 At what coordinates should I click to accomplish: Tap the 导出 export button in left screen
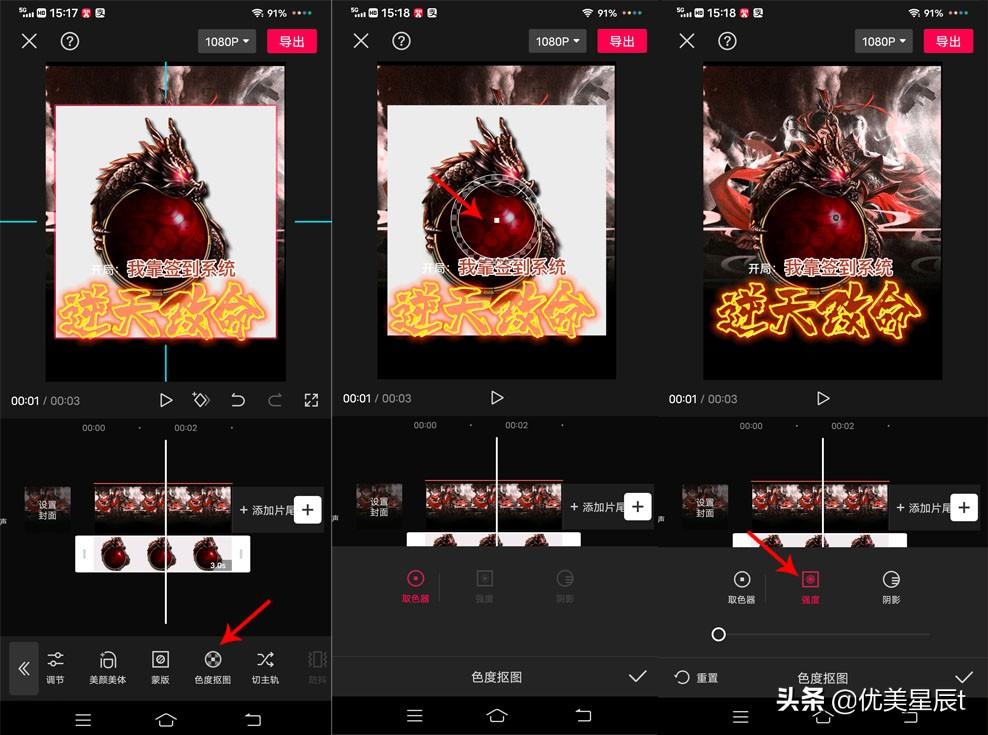[292, 42]
